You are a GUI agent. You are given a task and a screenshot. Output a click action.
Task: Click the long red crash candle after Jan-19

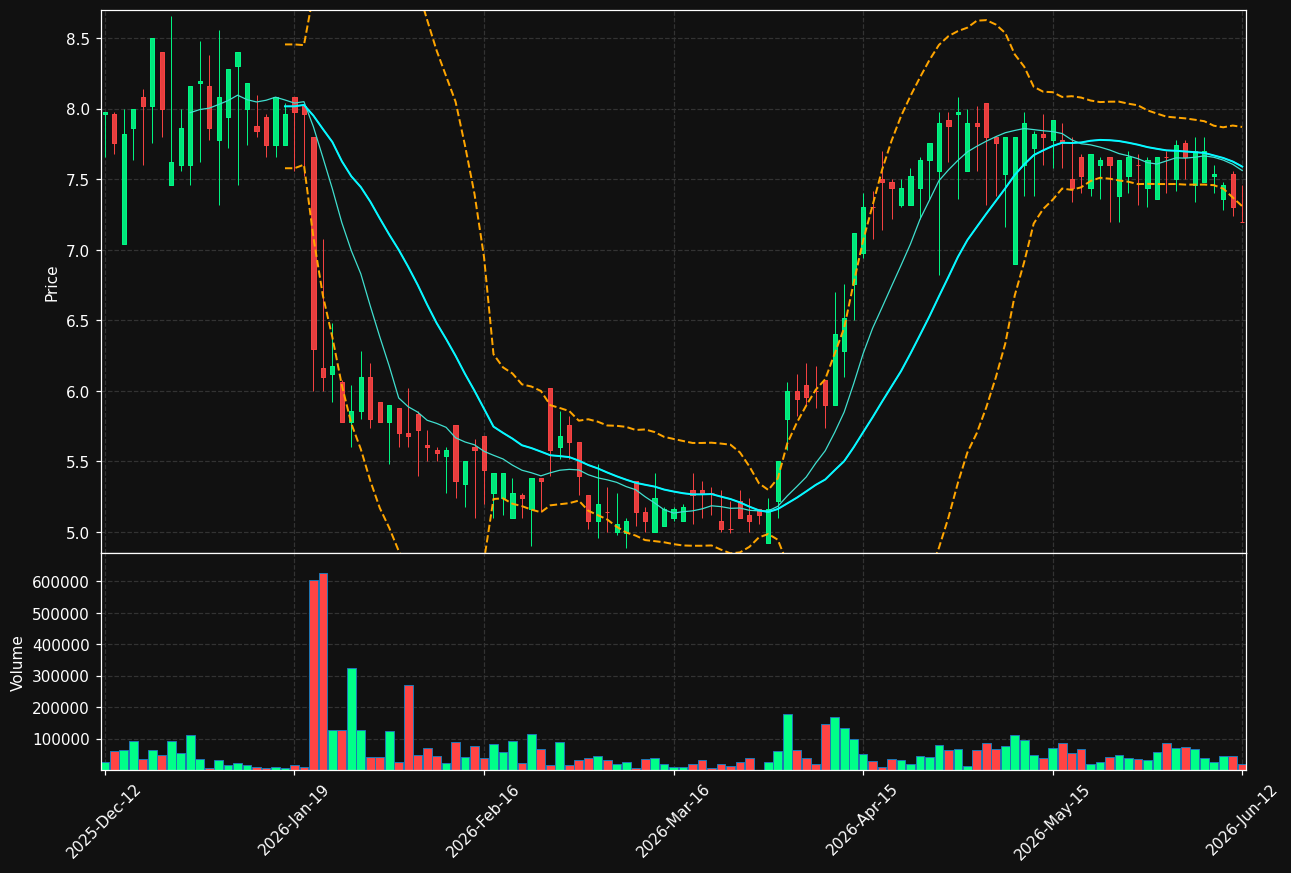tap(314, 243)
